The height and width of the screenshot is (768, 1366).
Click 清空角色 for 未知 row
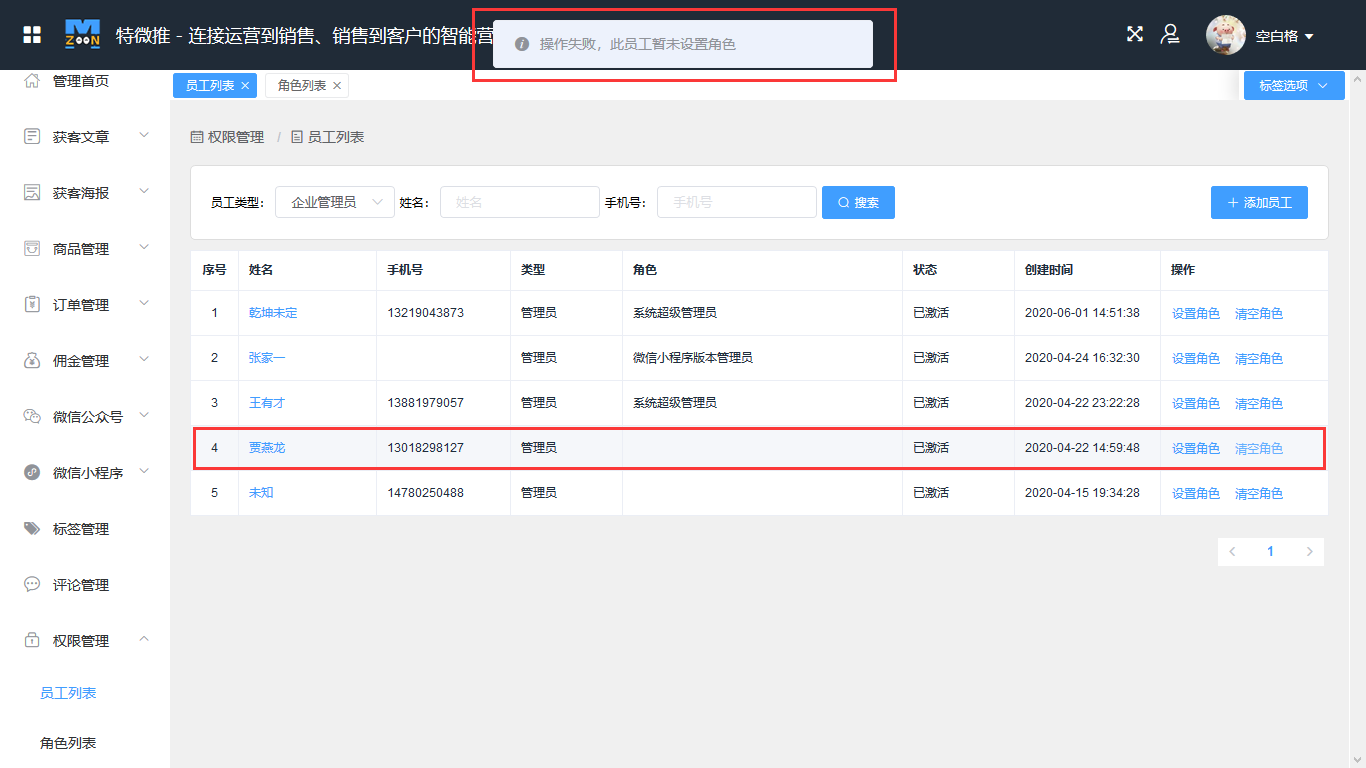click(x=1259, y=493)
